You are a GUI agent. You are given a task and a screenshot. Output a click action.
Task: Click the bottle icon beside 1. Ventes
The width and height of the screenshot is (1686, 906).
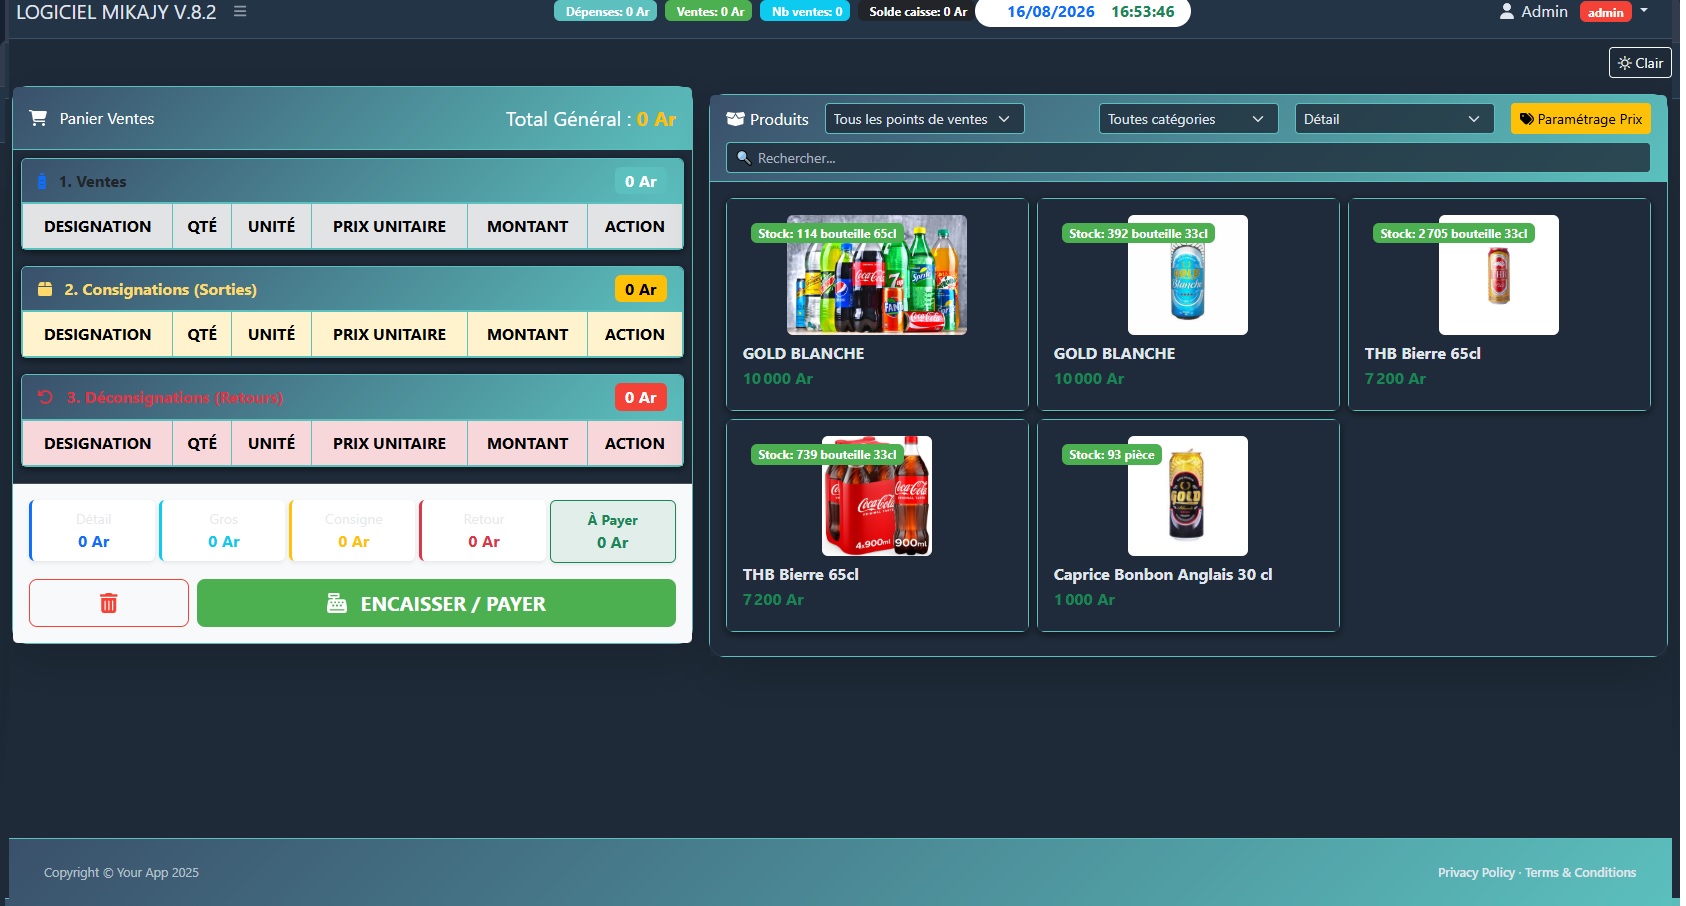(x=42, y=181)
